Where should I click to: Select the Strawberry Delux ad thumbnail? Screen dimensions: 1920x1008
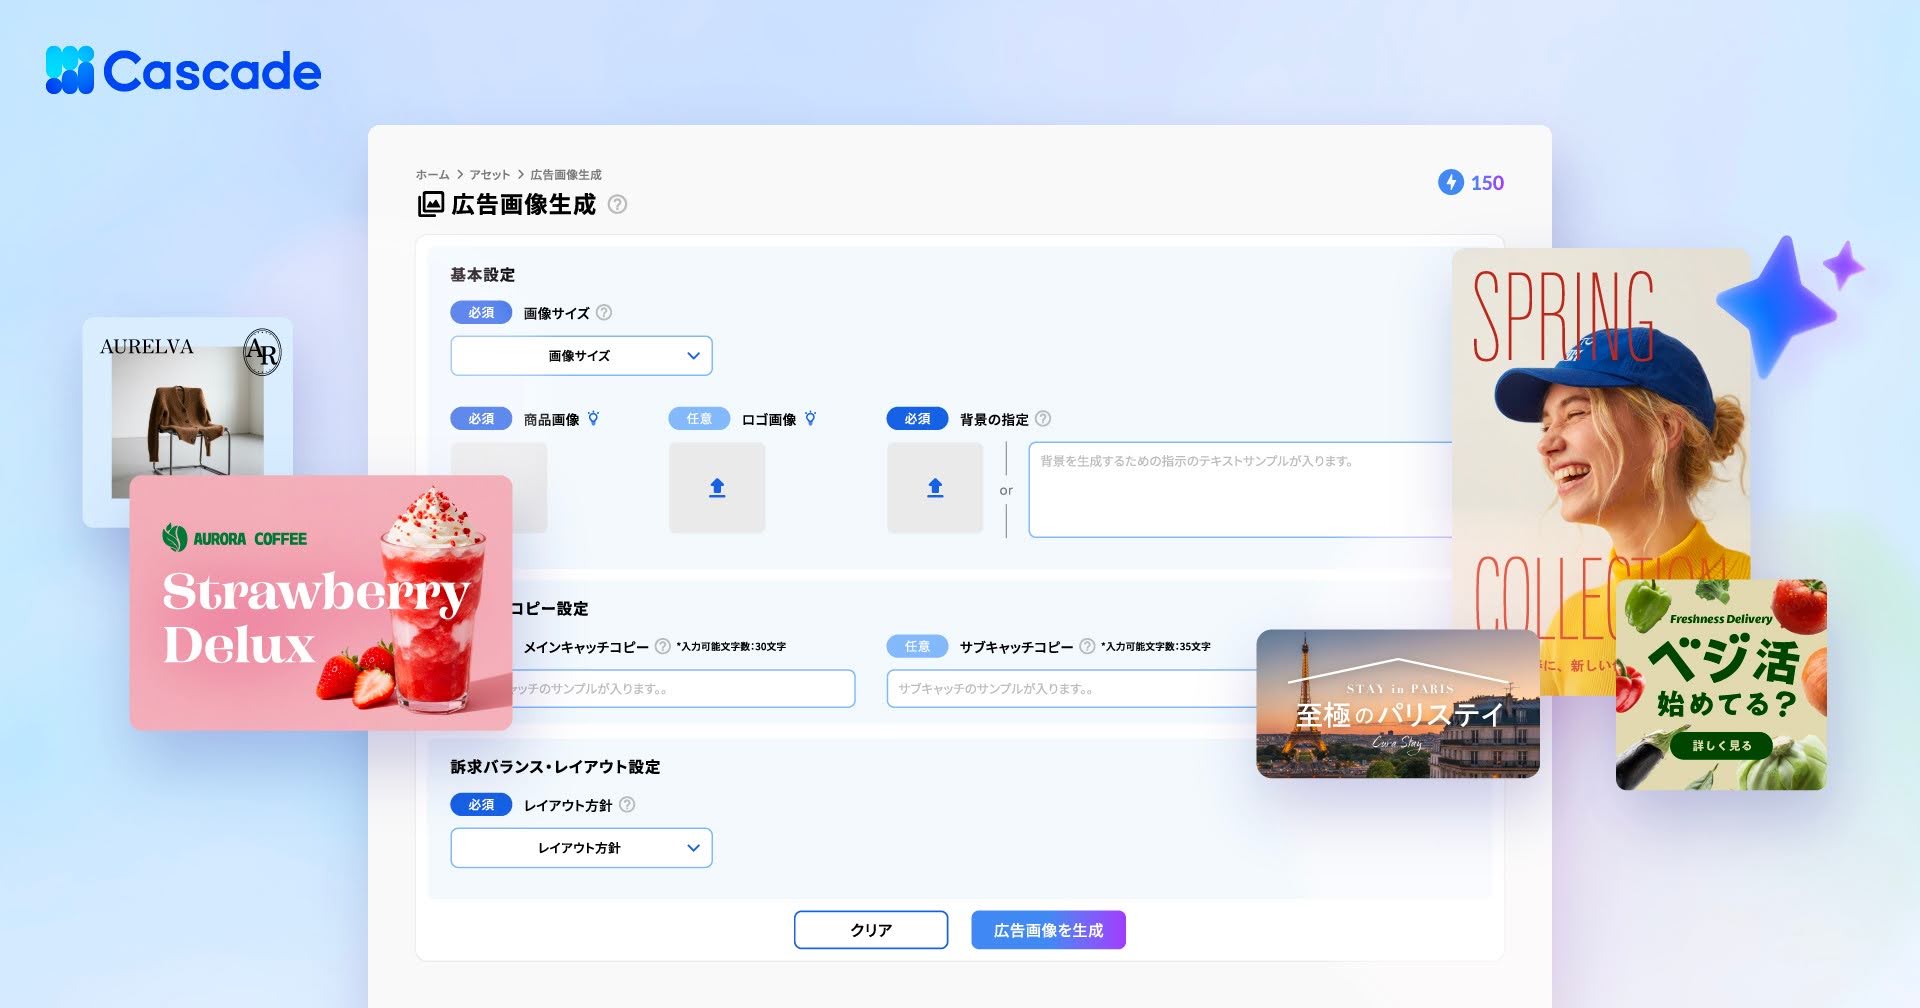321,603
